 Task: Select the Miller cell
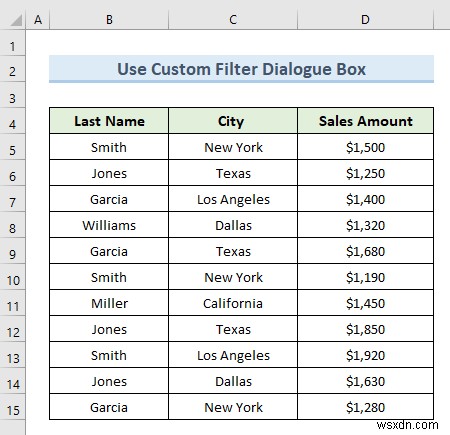[109, 303]
